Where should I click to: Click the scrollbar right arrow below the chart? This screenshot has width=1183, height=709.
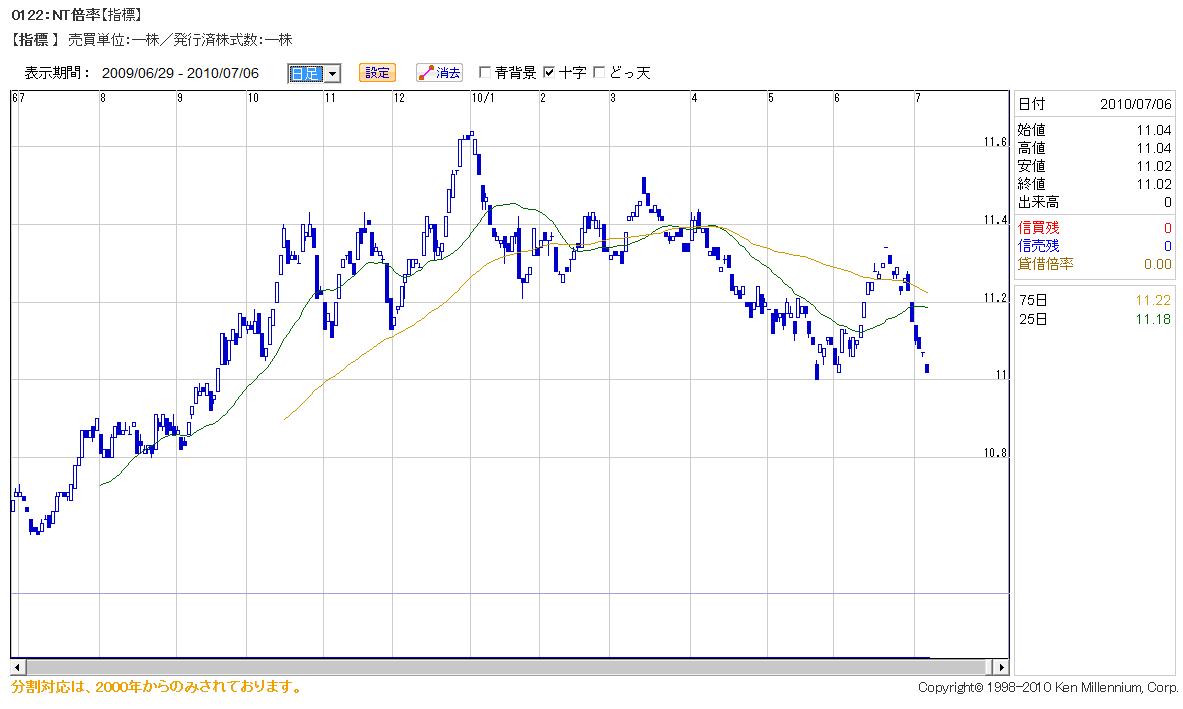(x=1001, y=667)
